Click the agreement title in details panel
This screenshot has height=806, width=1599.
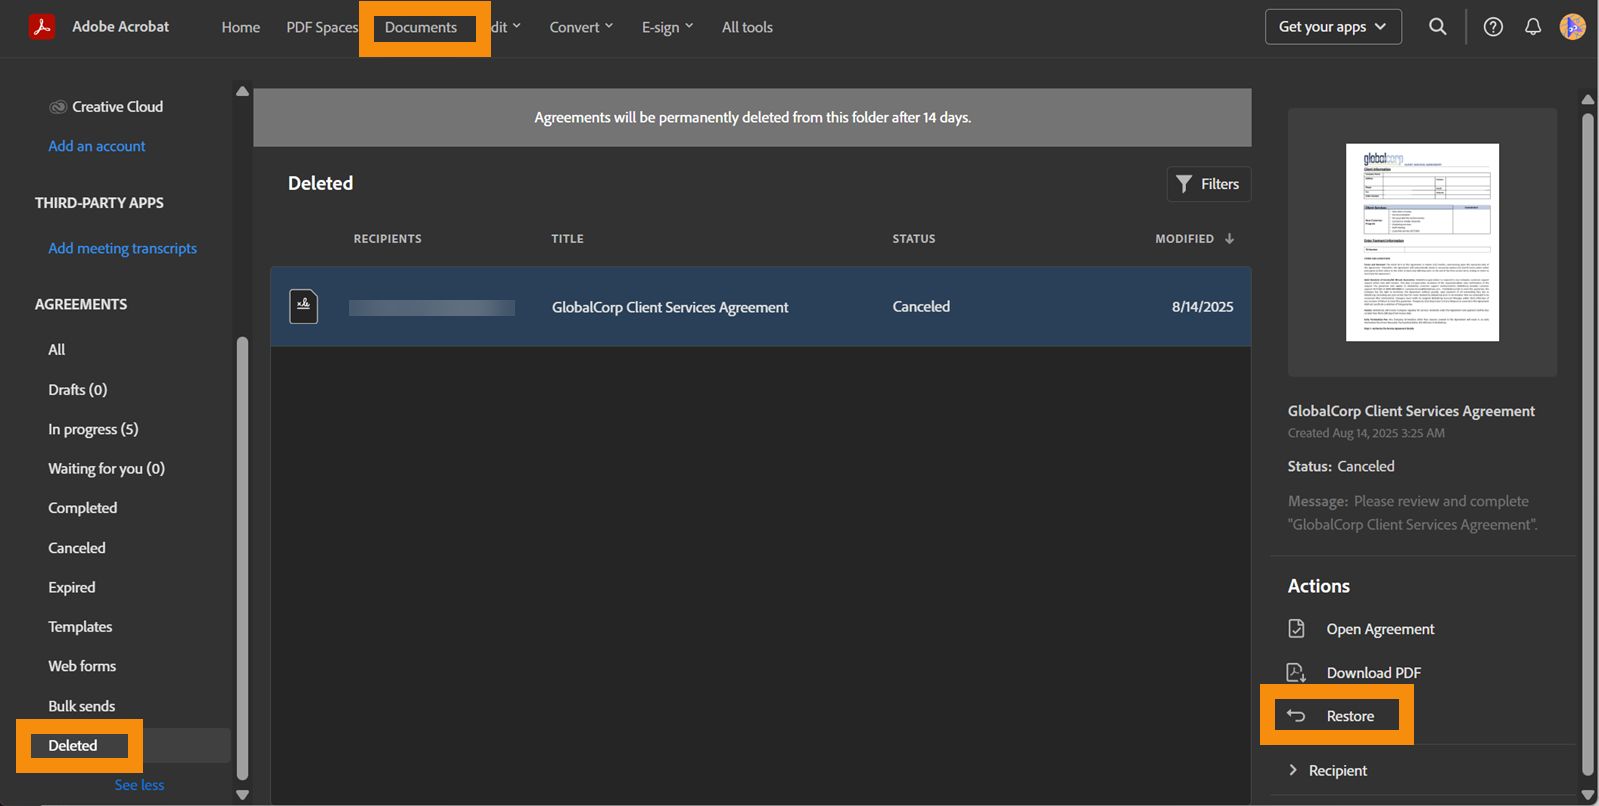(1411, 411)
